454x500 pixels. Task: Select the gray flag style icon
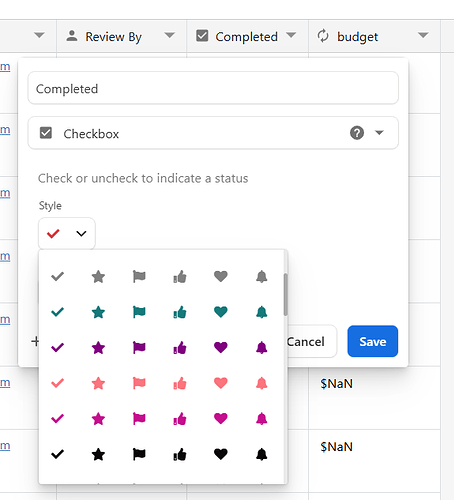[139, 277]
